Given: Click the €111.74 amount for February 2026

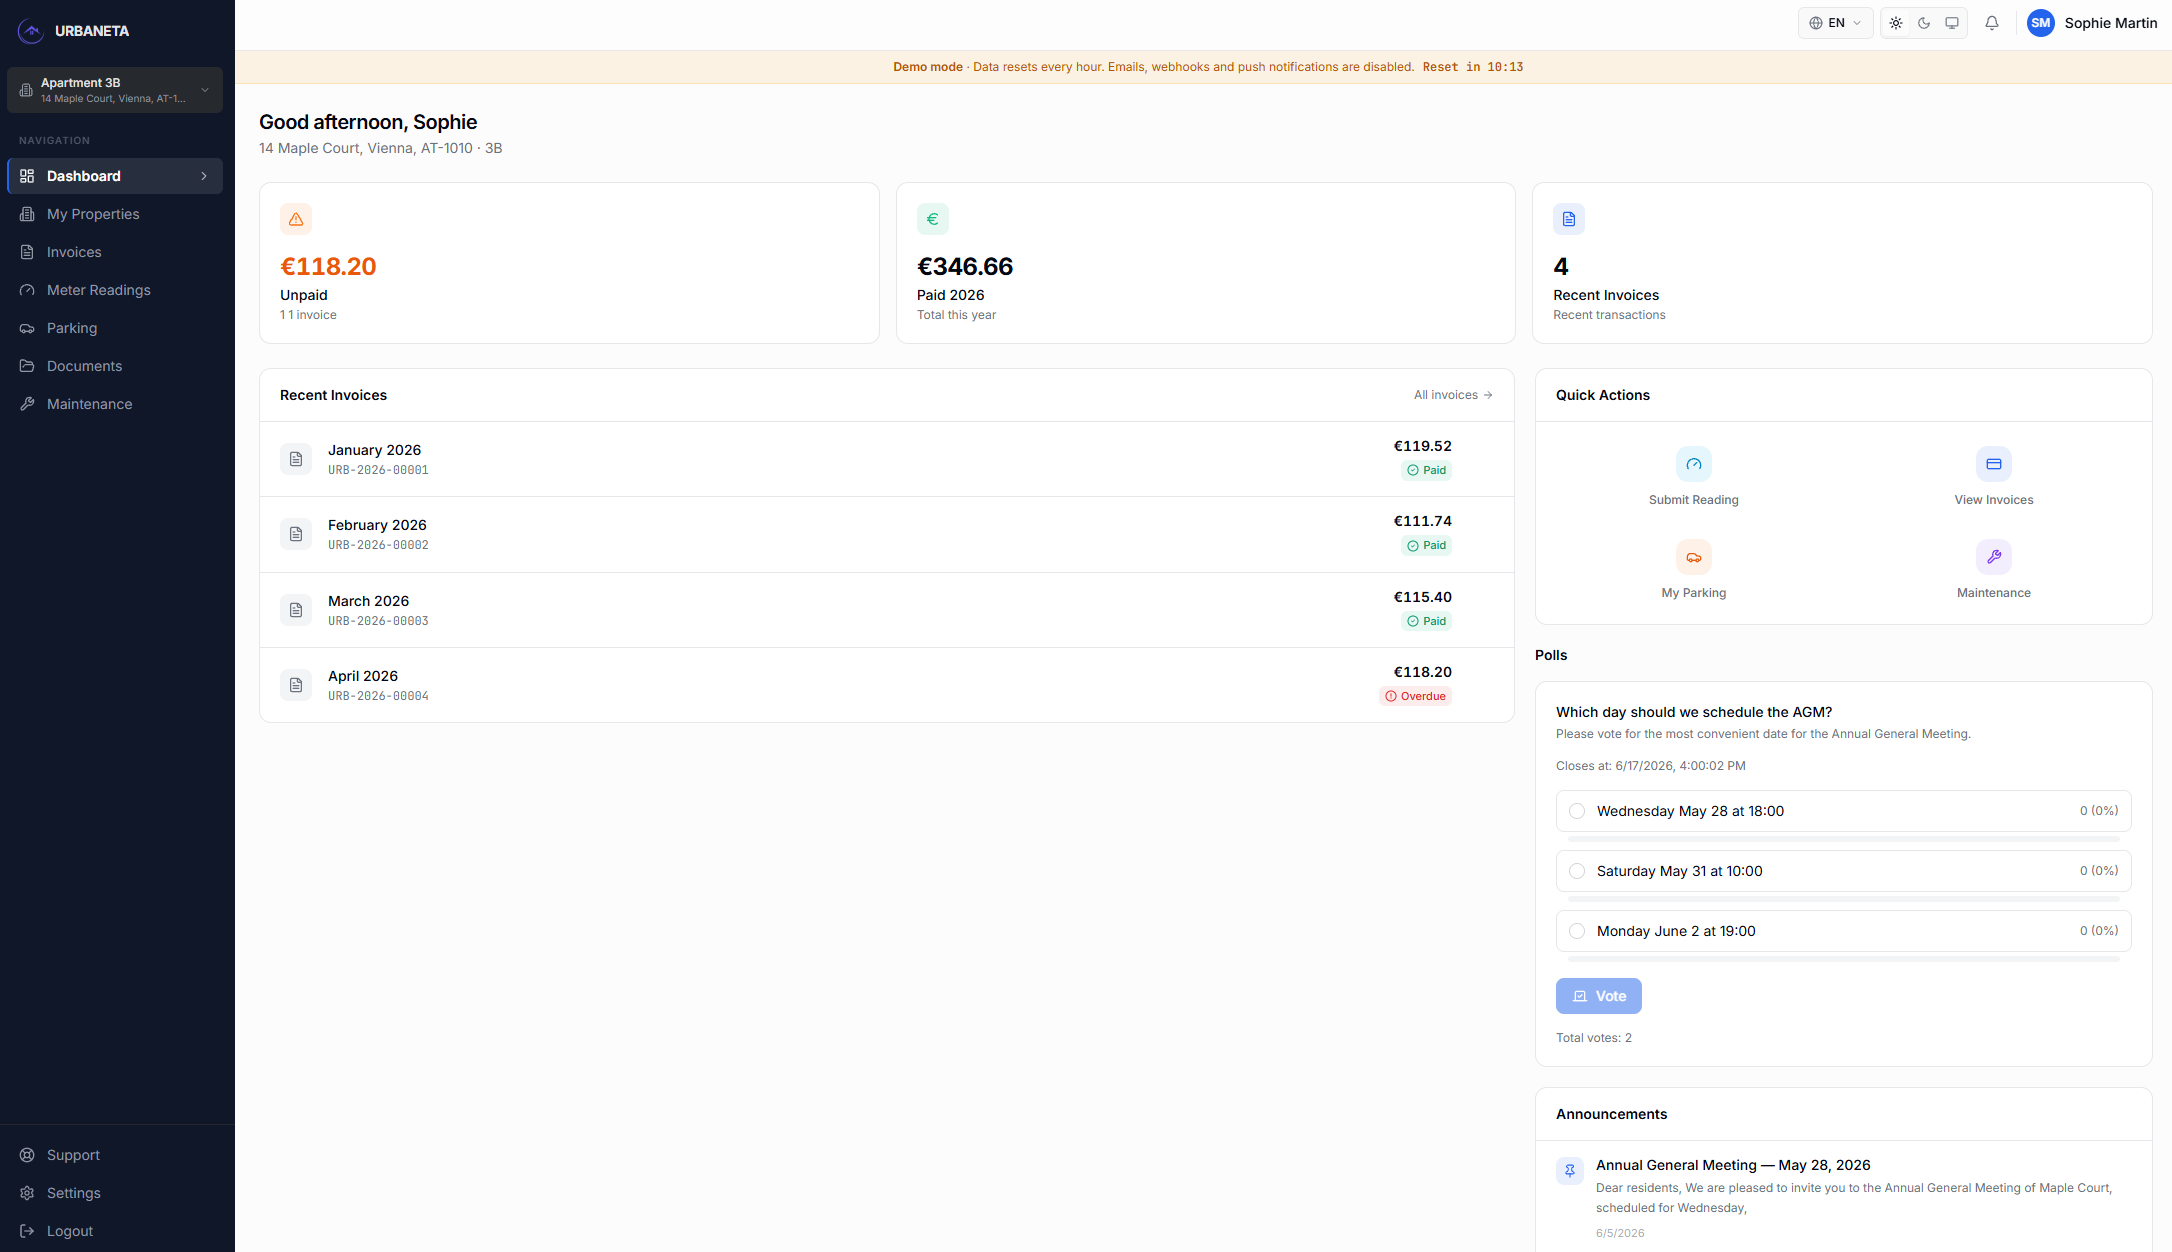Looking at the screenshot, I should tap(1422, 521).
